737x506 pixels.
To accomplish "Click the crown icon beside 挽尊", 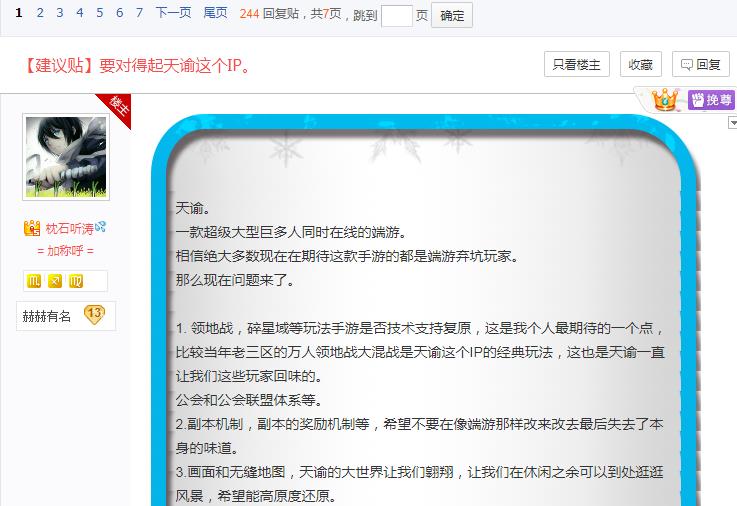I will pos(665,99).
